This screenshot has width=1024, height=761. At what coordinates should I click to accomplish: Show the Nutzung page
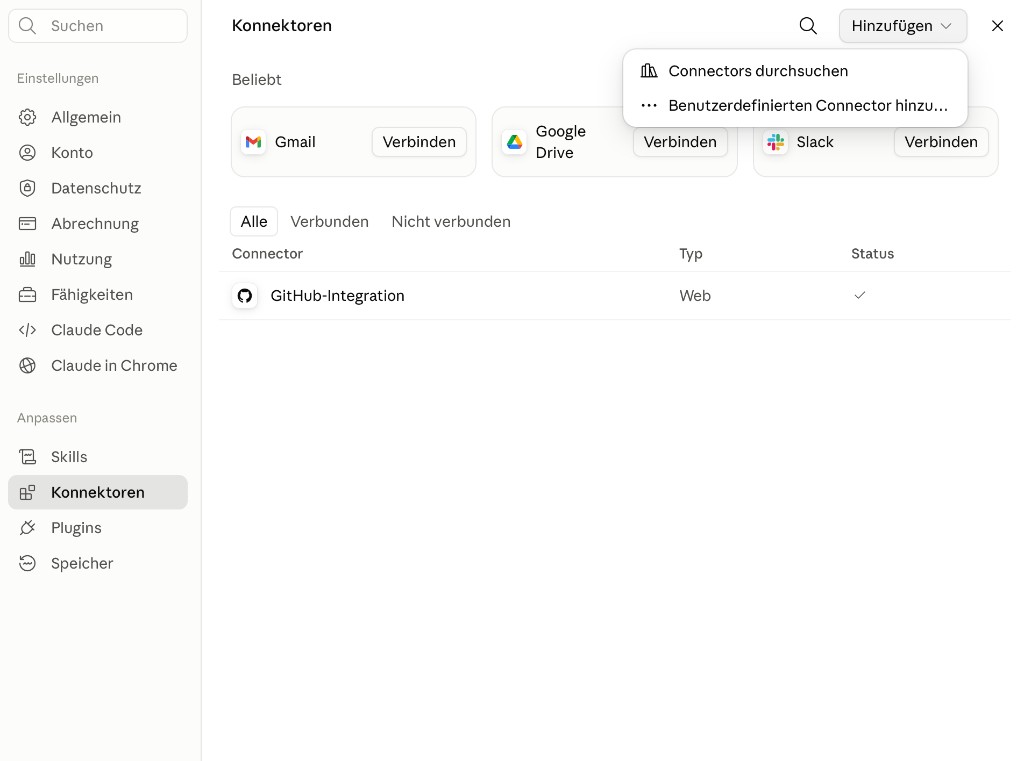pos(98,259)
